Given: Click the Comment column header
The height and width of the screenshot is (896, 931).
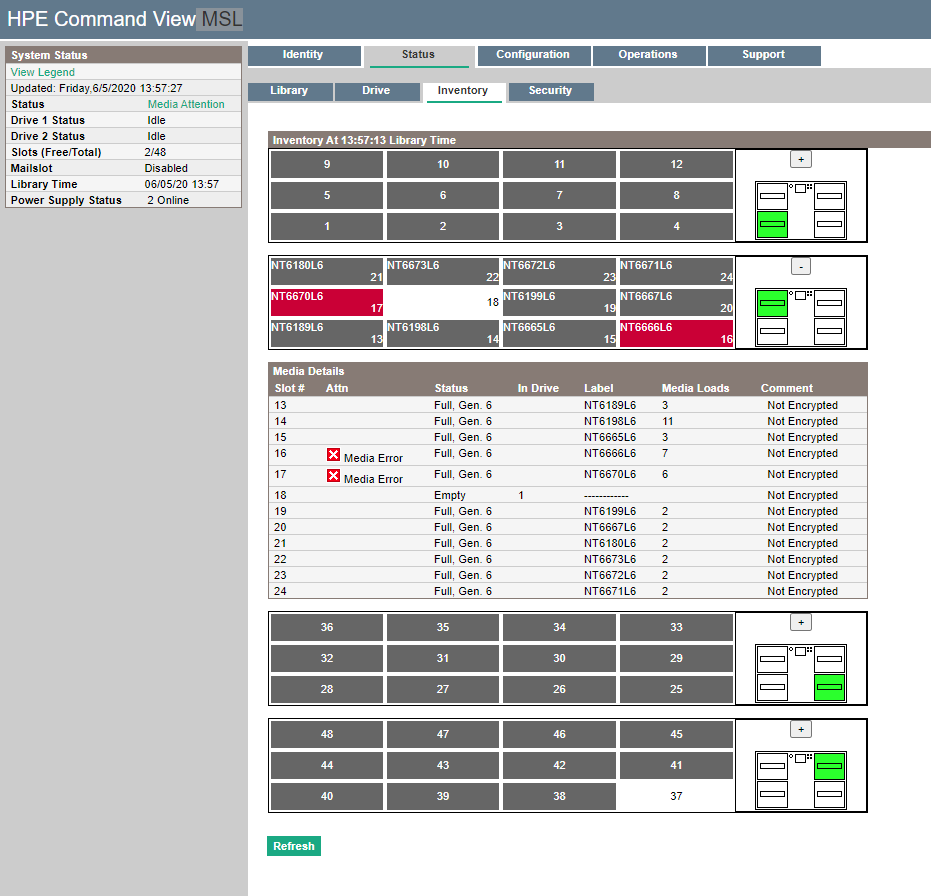Looking at the screenshot, I should (x=787, y=388).
